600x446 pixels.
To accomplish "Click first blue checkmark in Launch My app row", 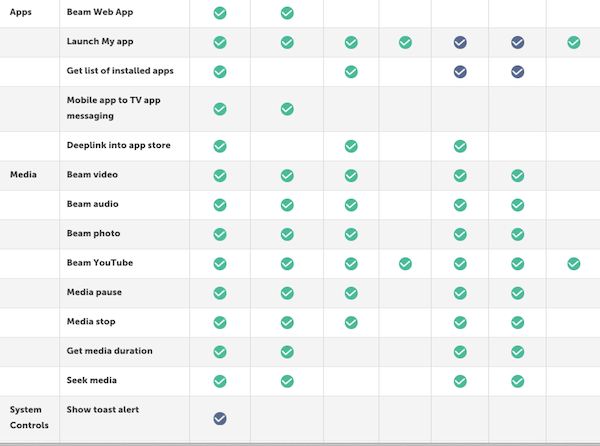I will click(460, 42).
